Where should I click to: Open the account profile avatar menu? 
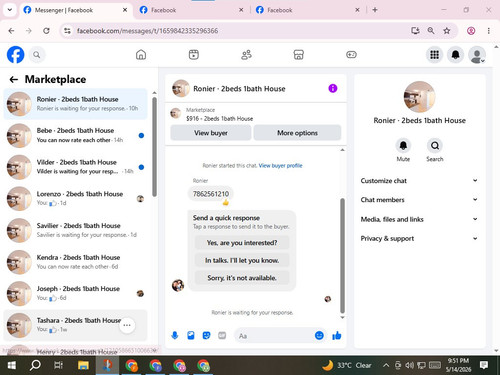[x=477, y=55]
